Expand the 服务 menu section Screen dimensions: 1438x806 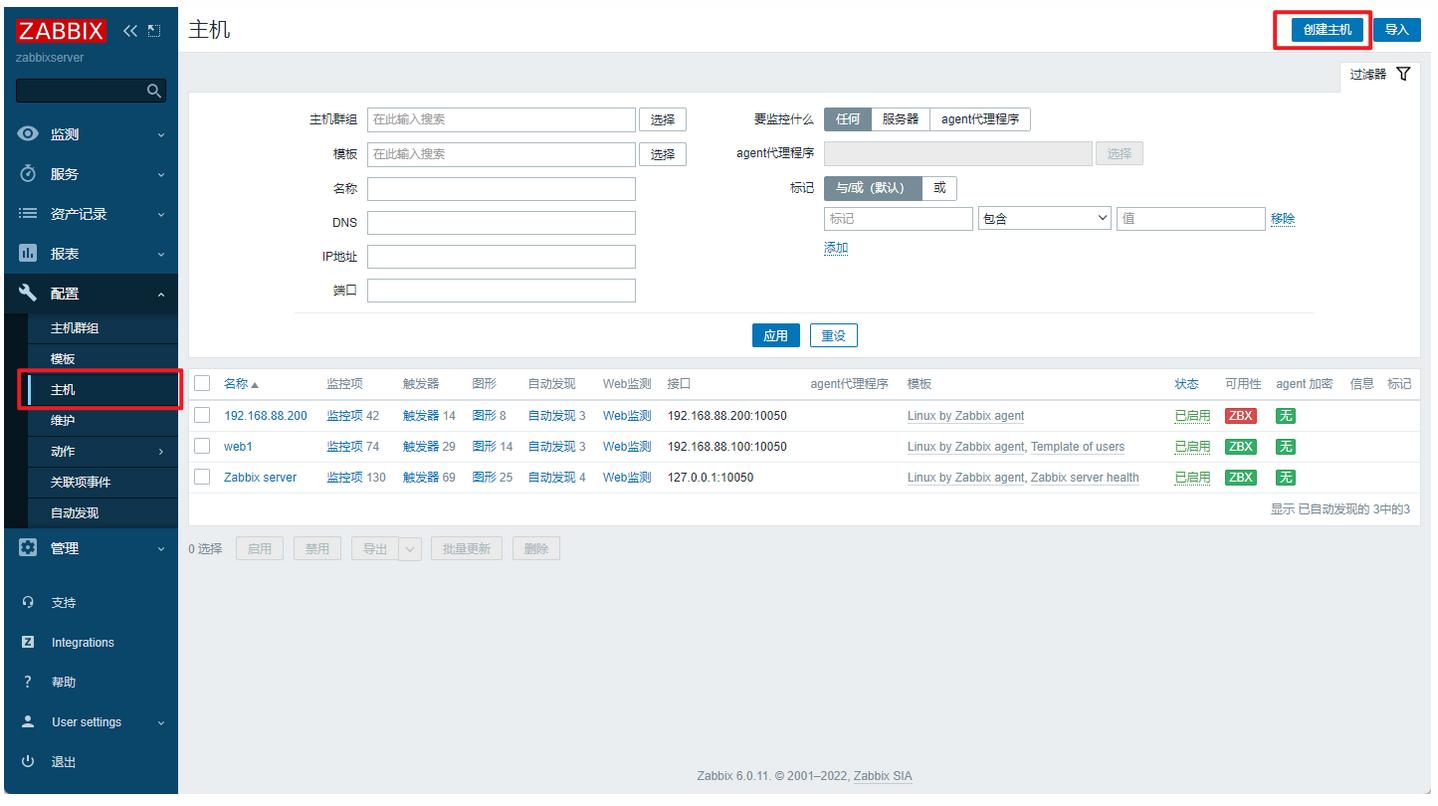(161, 175)
